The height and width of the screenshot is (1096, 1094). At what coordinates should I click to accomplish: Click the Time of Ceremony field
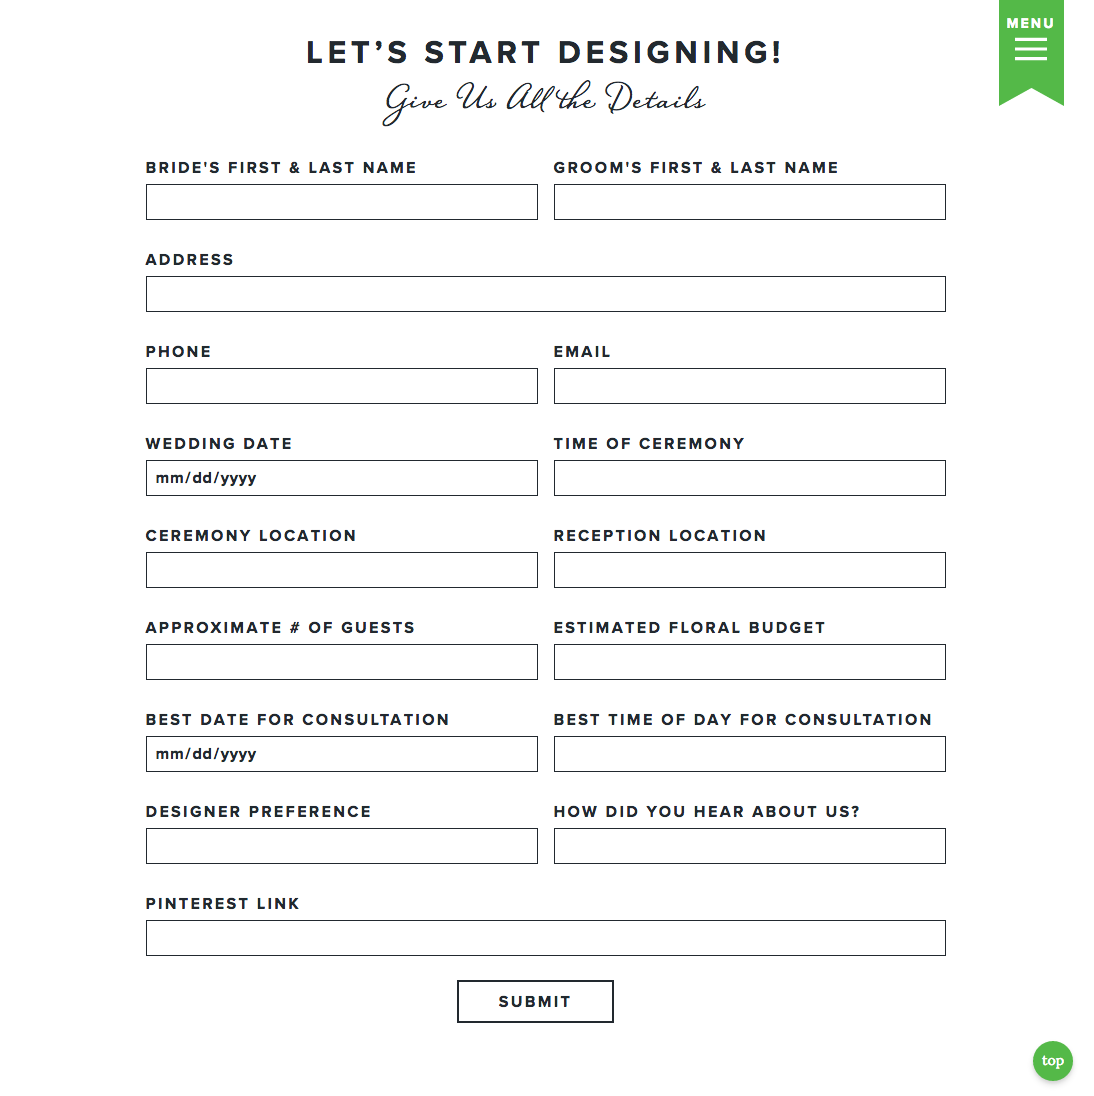pyautogui.click(x=749, y=478)
